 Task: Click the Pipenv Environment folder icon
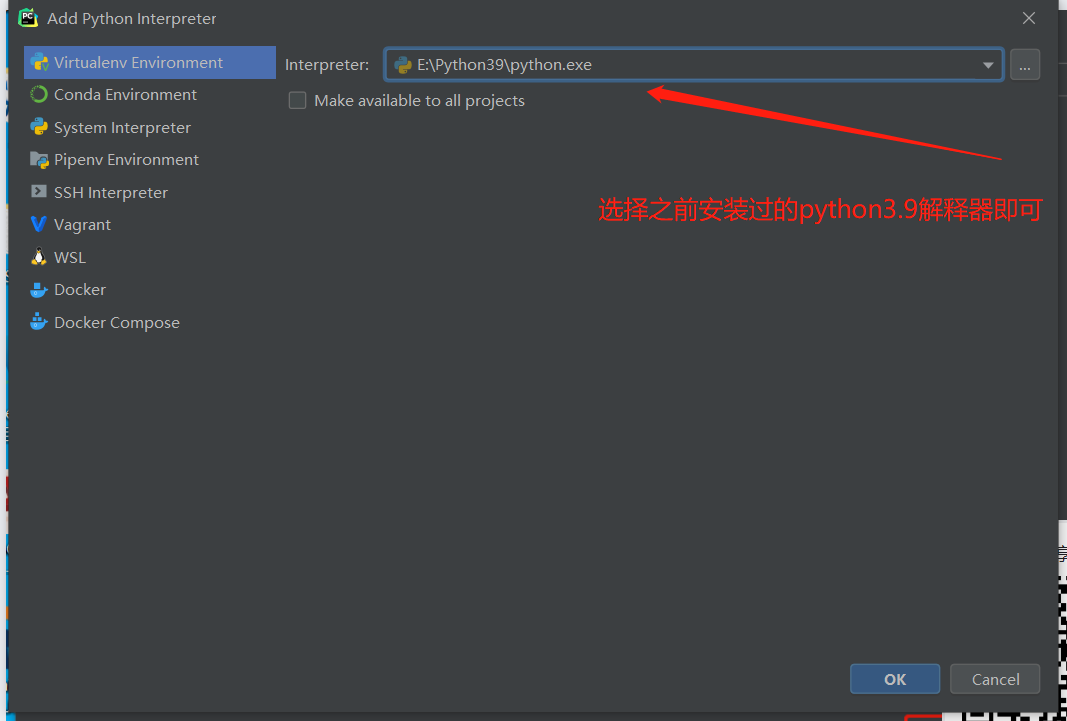39,160
